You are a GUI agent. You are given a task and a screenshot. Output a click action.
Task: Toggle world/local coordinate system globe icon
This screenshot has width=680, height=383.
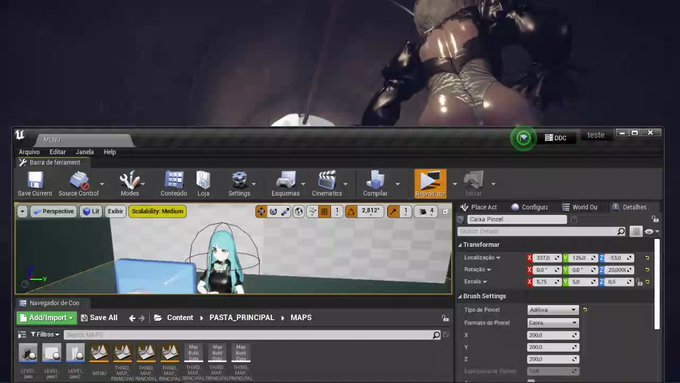pos(298,212)
